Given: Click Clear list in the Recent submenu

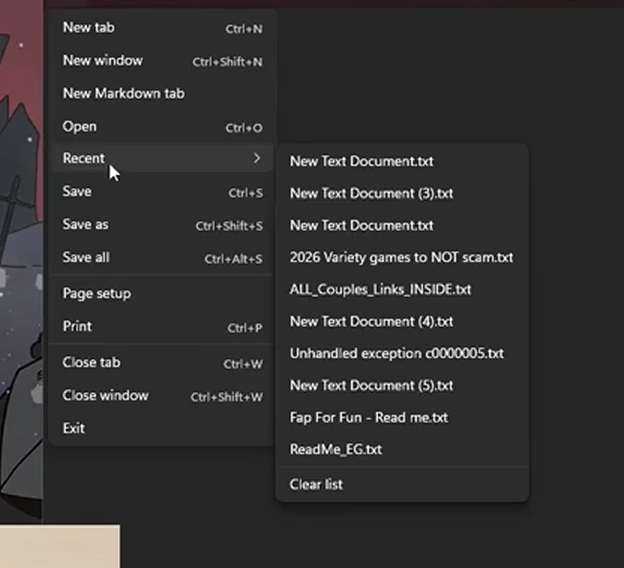Looking at the screenshot, I should 402,484.
